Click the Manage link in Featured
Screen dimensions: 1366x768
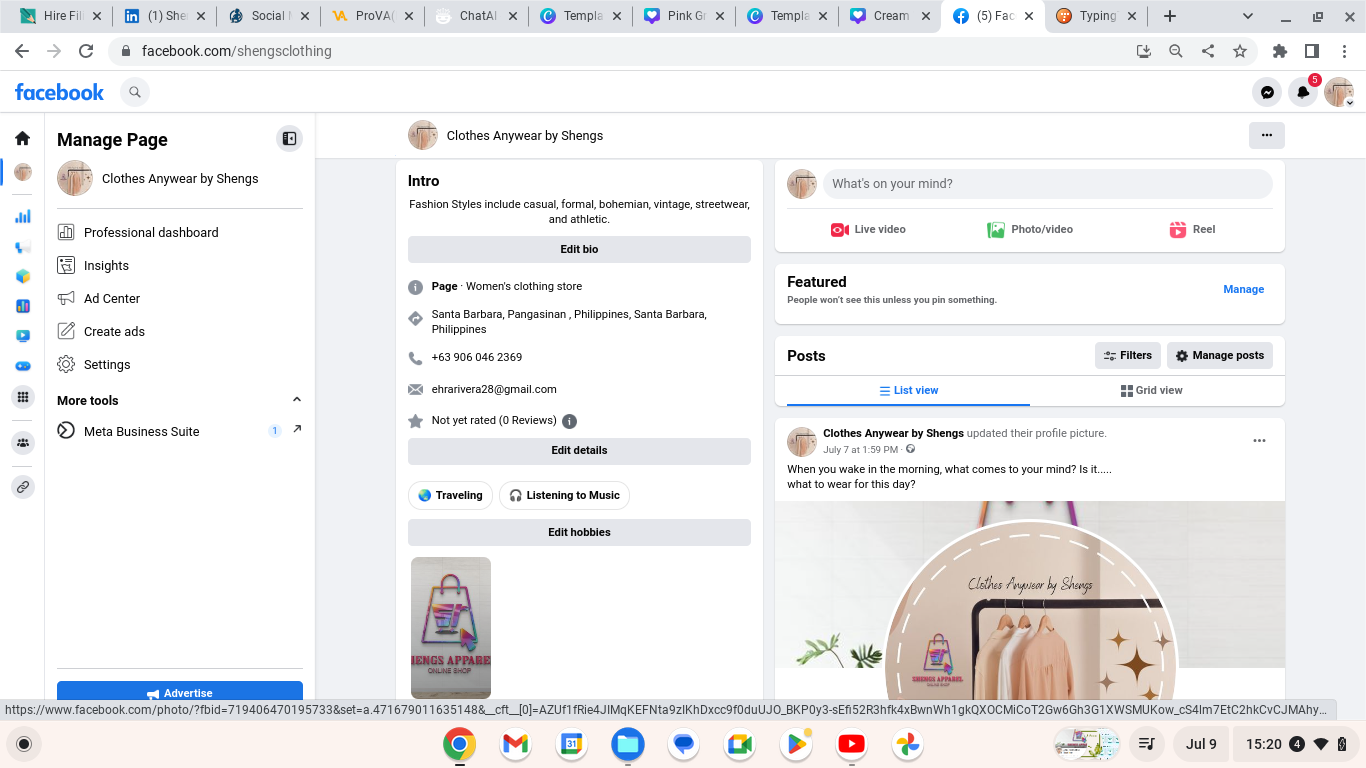[x=1244, y=289]
